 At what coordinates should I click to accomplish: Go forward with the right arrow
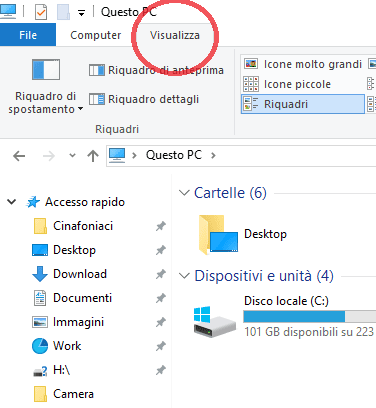(49, 156)
